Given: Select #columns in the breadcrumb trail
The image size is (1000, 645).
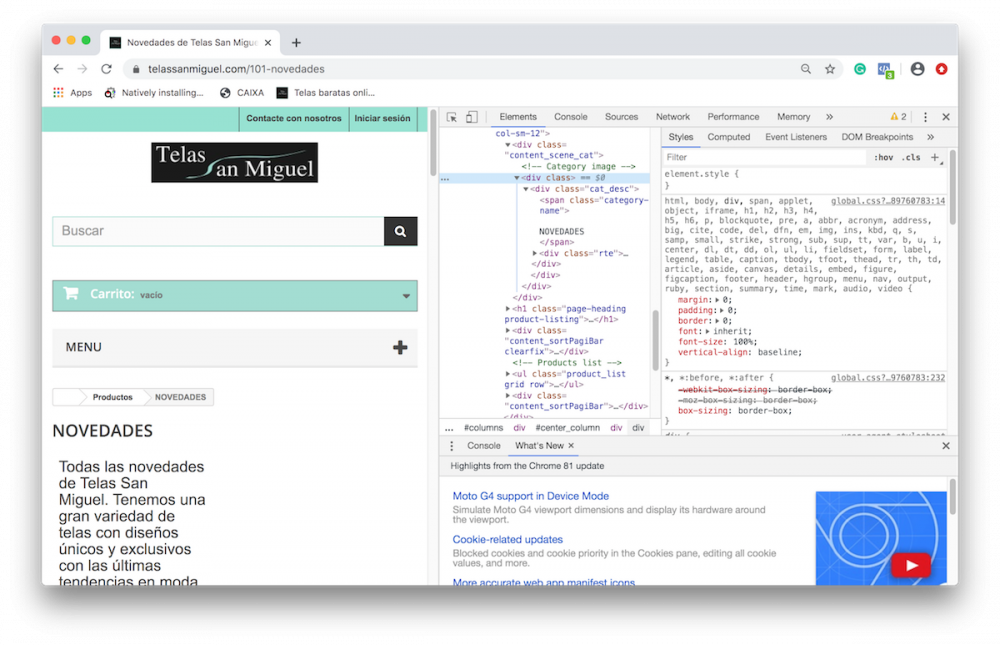Looking at the screenshot, I should [483, 428].
